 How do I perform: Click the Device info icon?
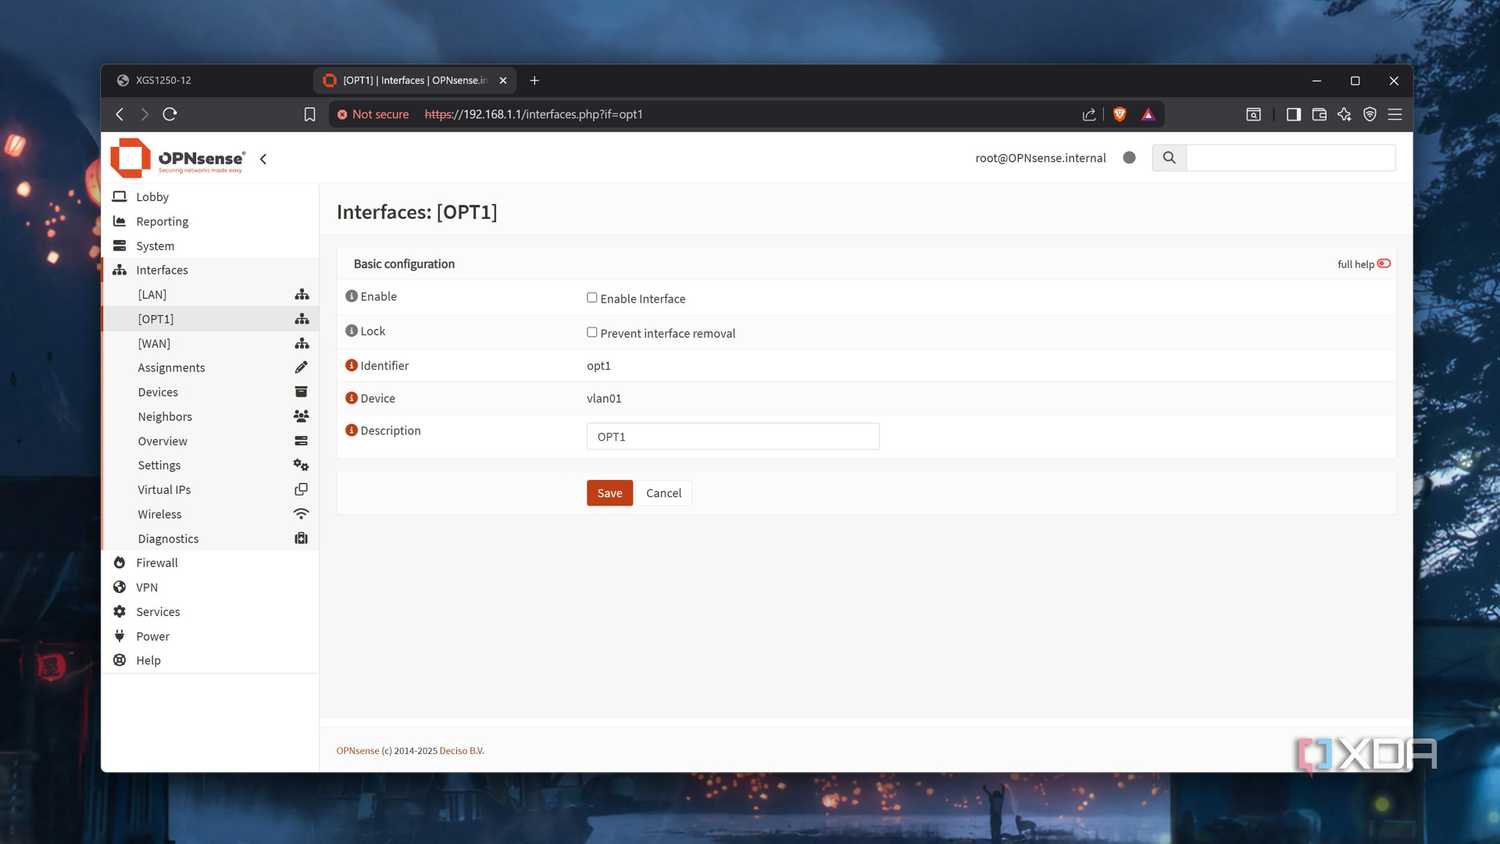pos(351,398)
